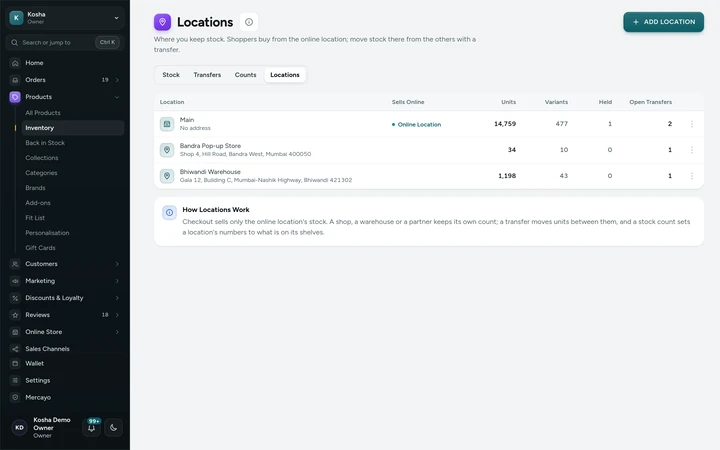This screenshot has height=450, width=720.
Task: Click the purple Products tag icon
Action: coord(15,97)
